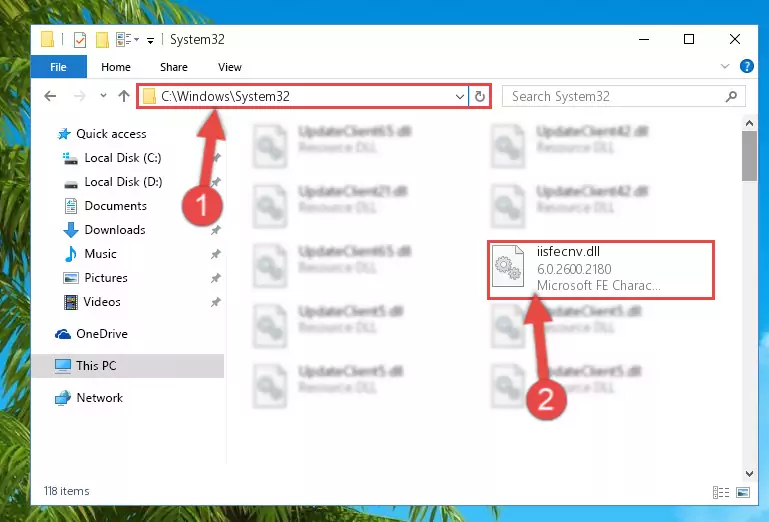Click the New Folder icon in title bar
769x522 pixels.
pyautogui.click(x=102, y=40)
